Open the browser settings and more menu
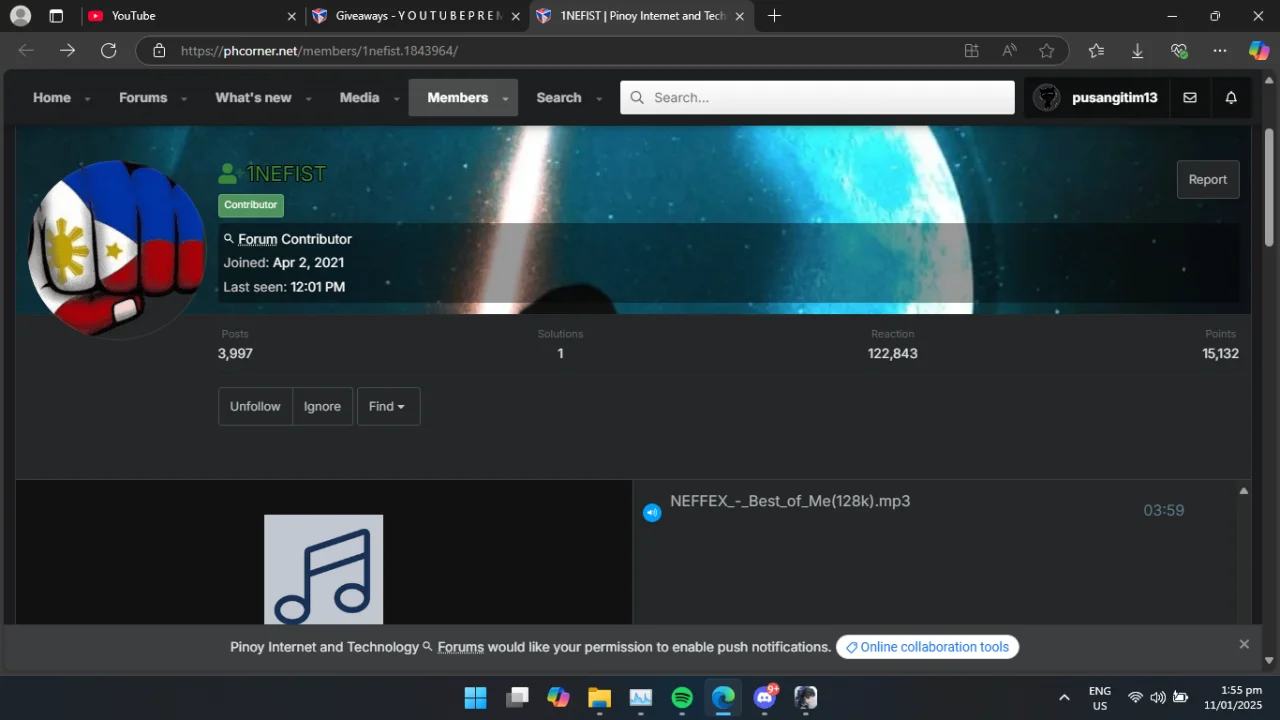Image resolution: width=1280 pixels, height=720 pixels. click(x=1220, y=50)
